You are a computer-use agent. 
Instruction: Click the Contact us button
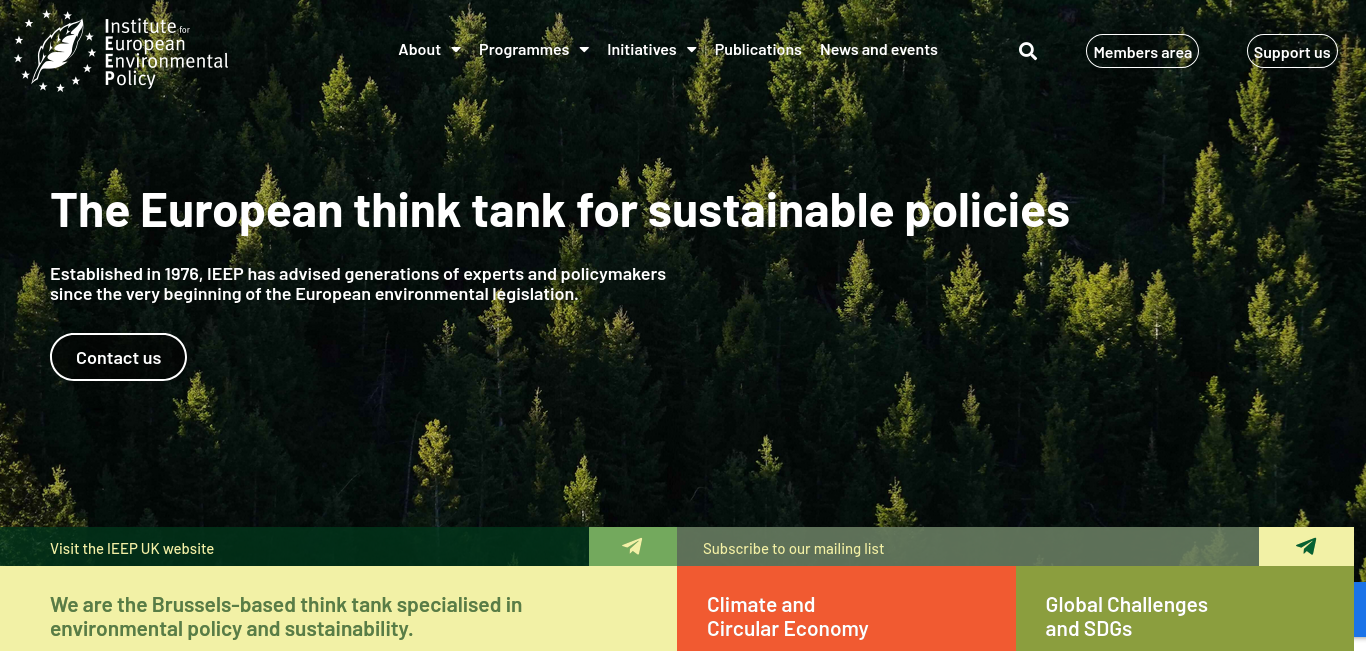point(118,357)
